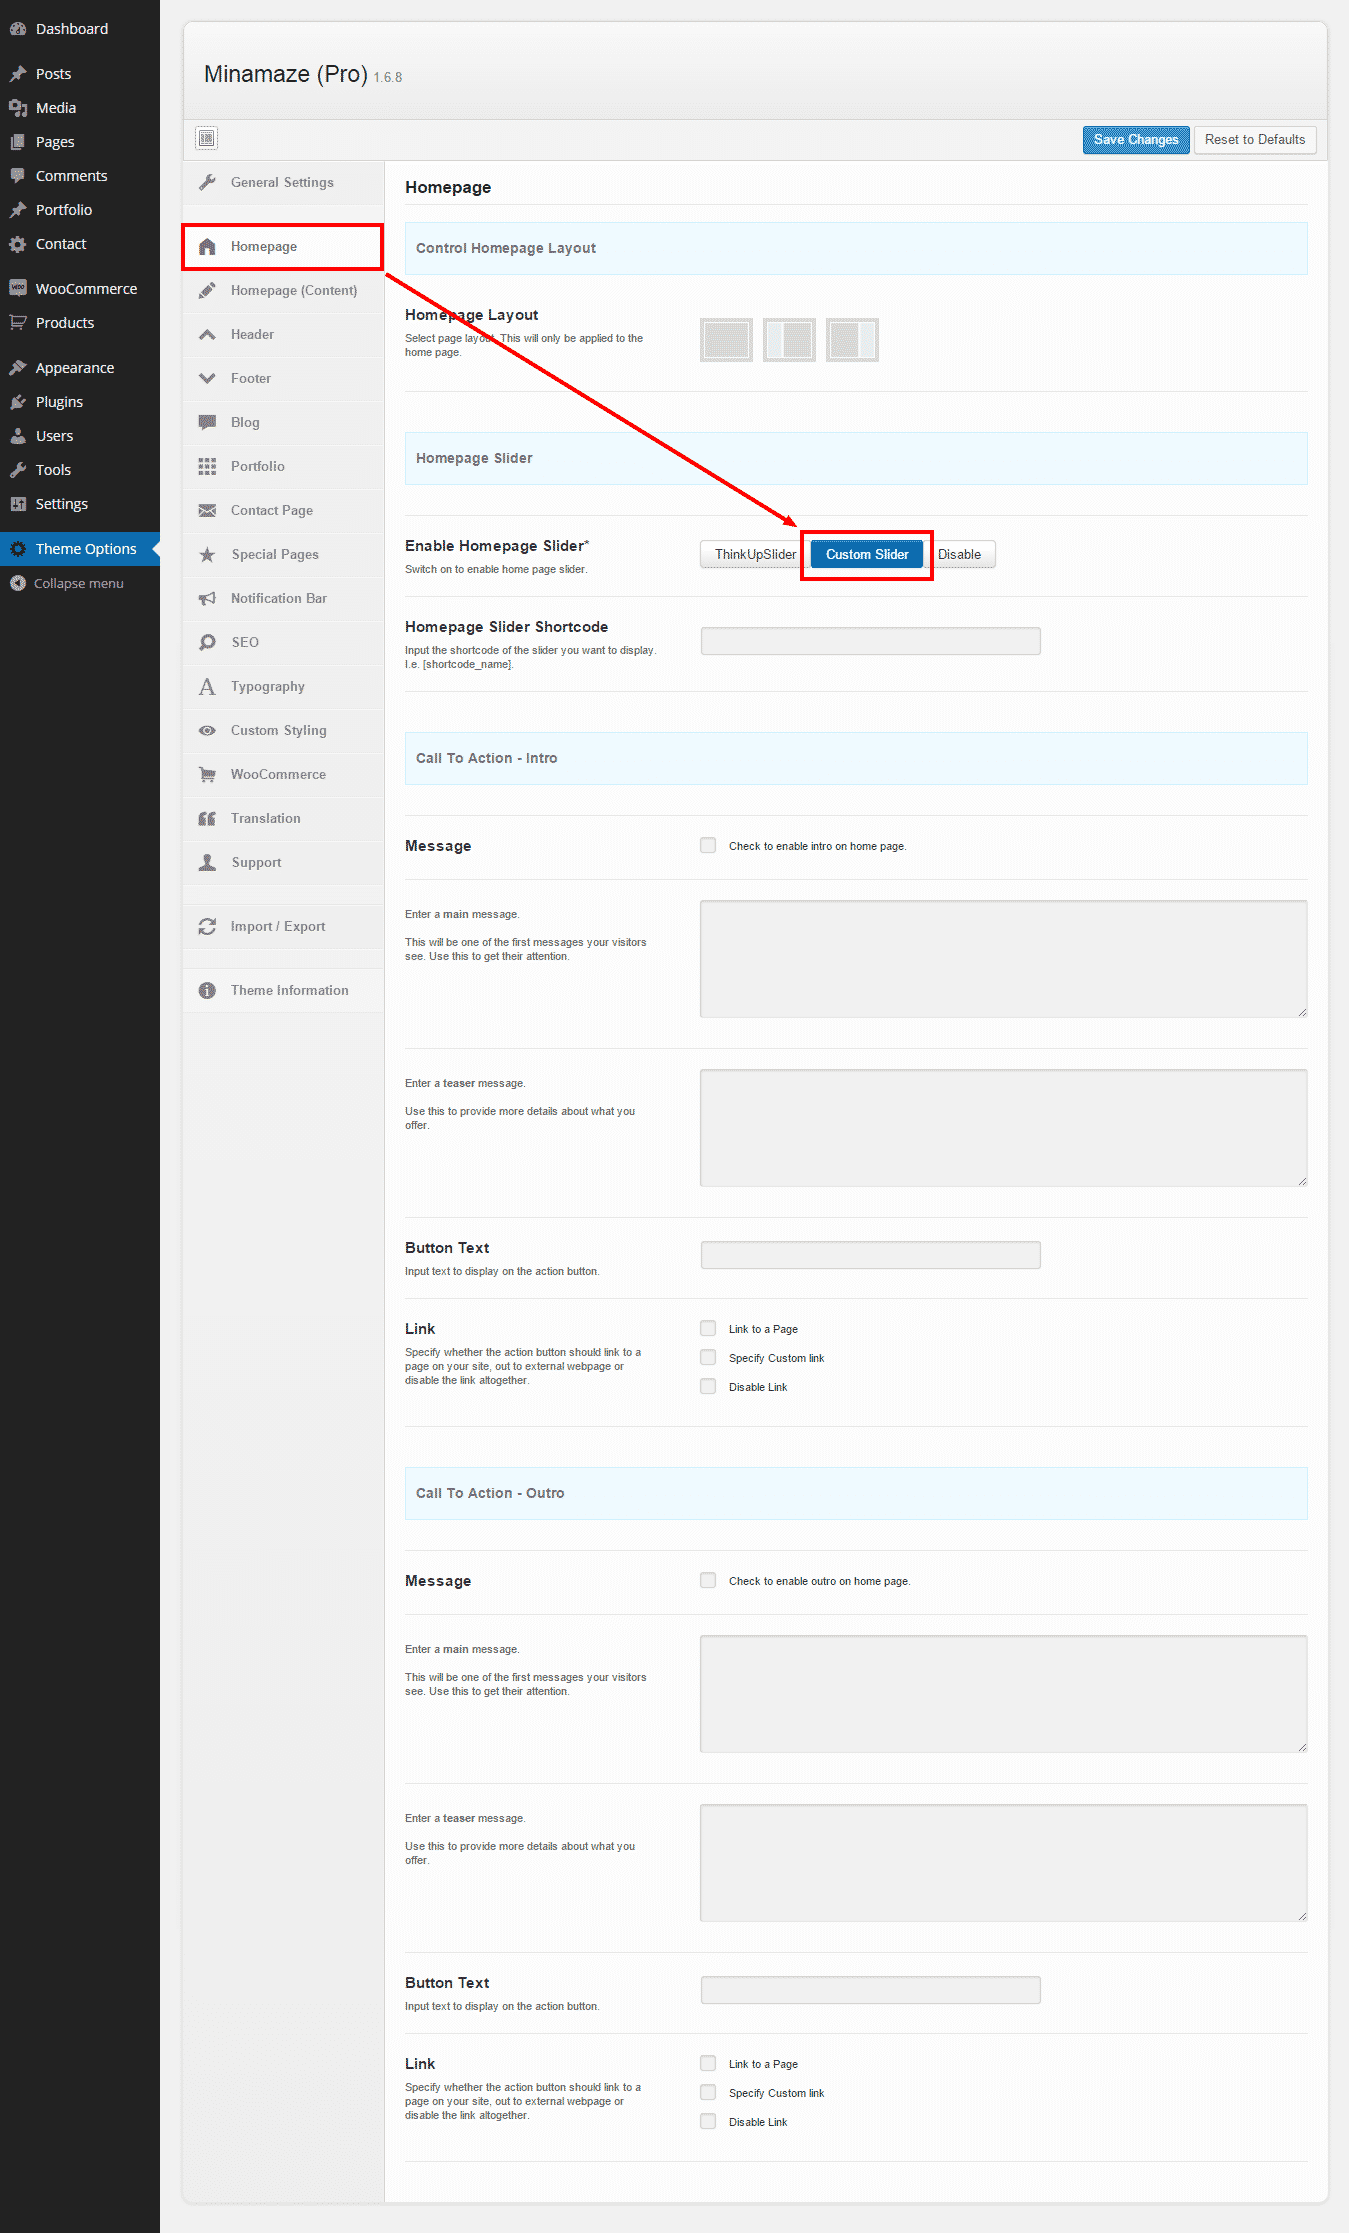Screen dimensions: 1349x2233
Task: Click the Save Changes button
Action: click(1136, 139)
